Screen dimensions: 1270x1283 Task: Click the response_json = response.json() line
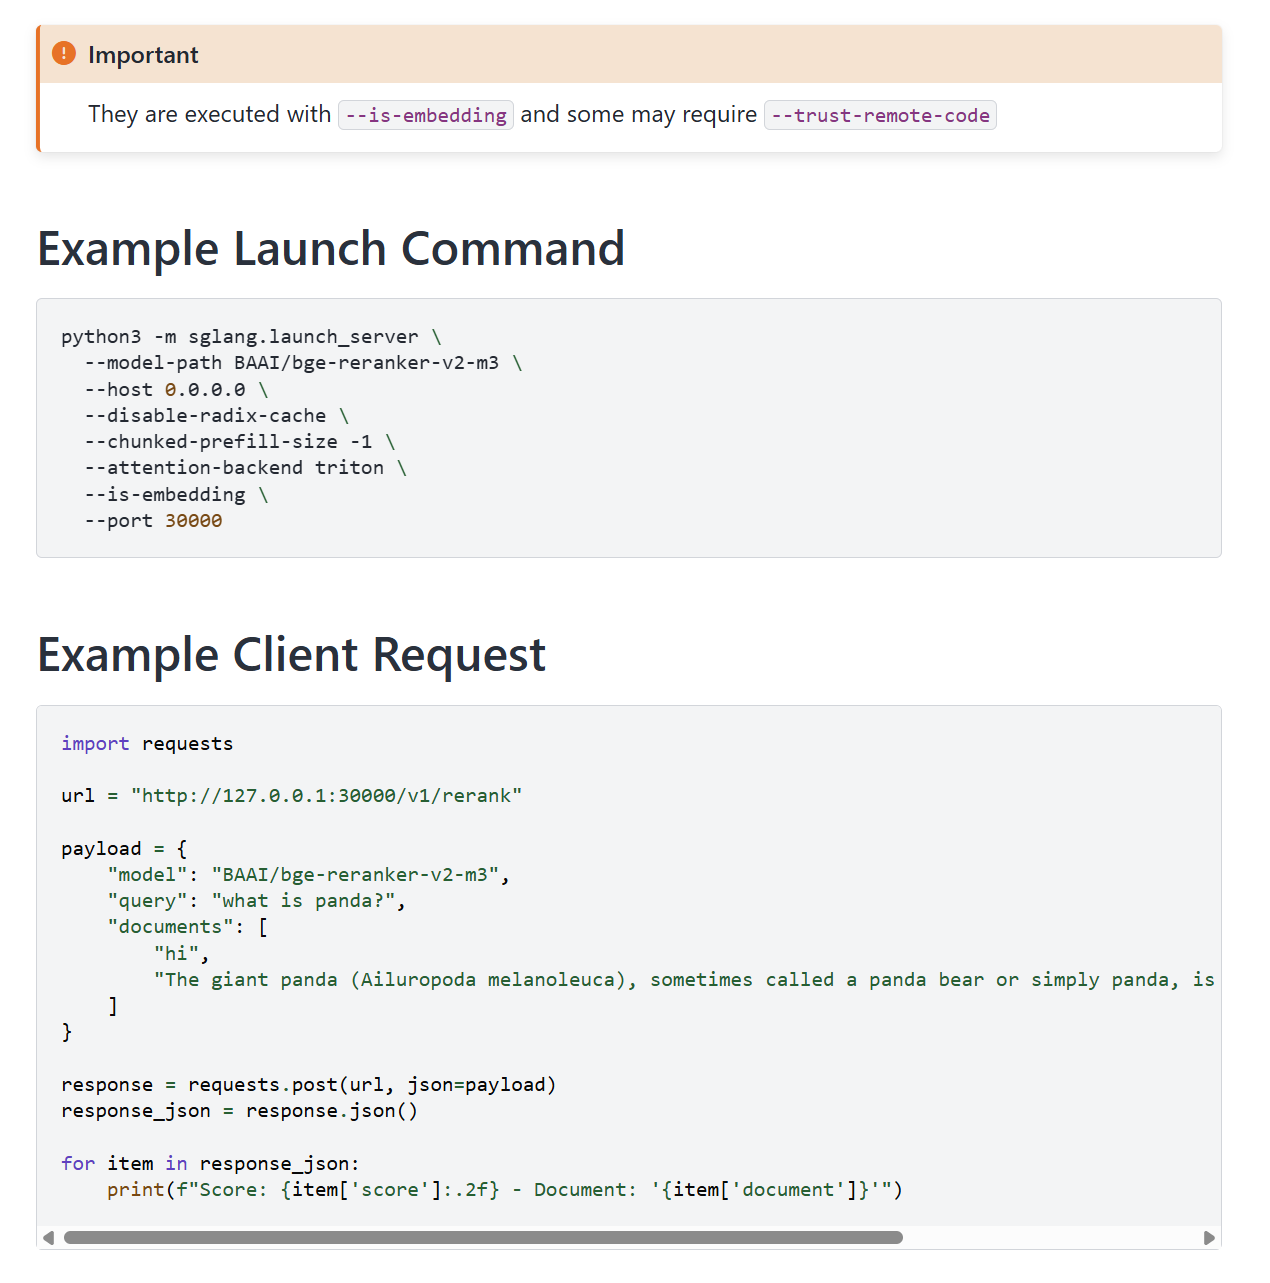[x=239, y=1111]
